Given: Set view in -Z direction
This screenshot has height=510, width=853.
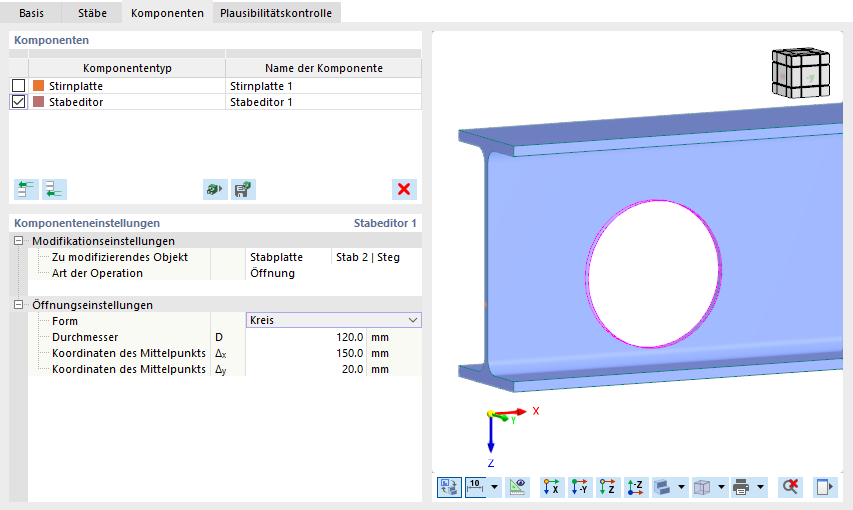Looking at the screenshot, I should point(635,487).
